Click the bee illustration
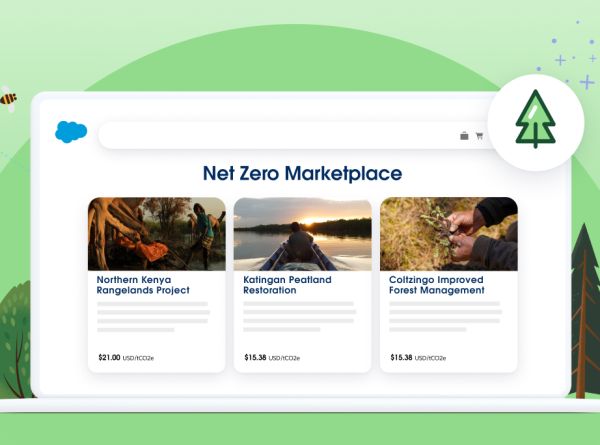This screenshot has width=600, height=445. pos(8,99)
